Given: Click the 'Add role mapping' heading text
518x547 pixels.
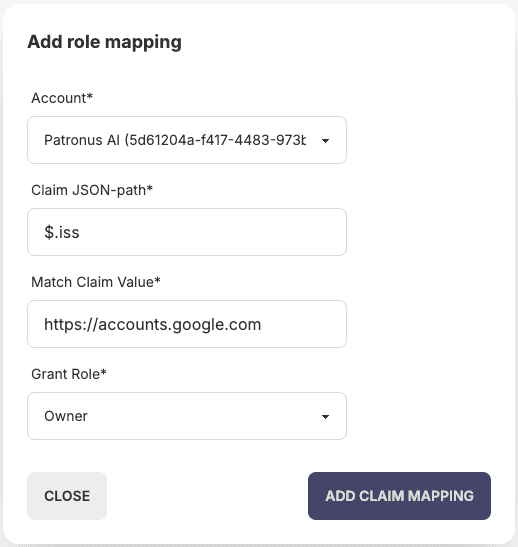Looking at the screenshot, I should pos(105,42).
